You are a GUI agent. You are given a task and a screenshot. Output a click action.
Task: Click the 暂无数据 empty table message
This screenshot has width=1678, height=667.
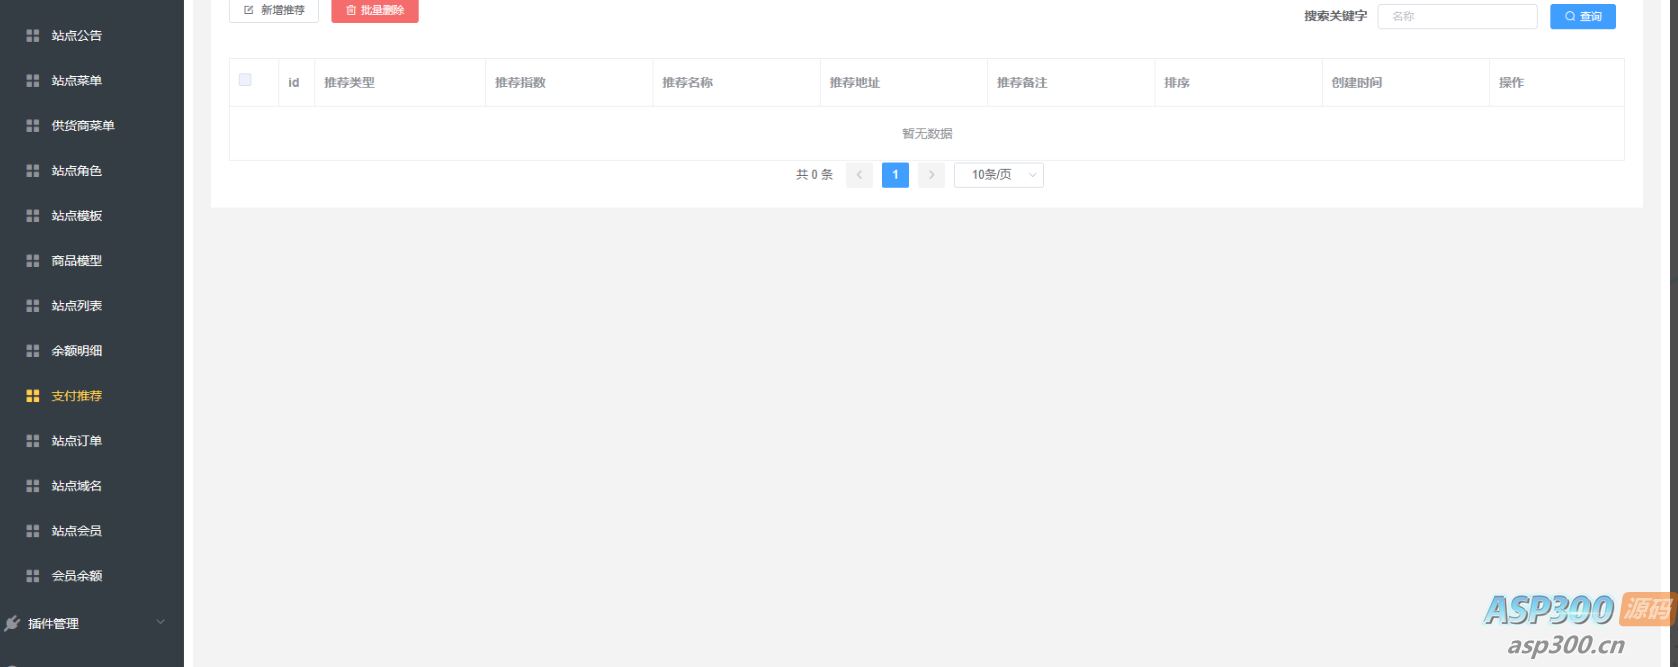(927, 134)
